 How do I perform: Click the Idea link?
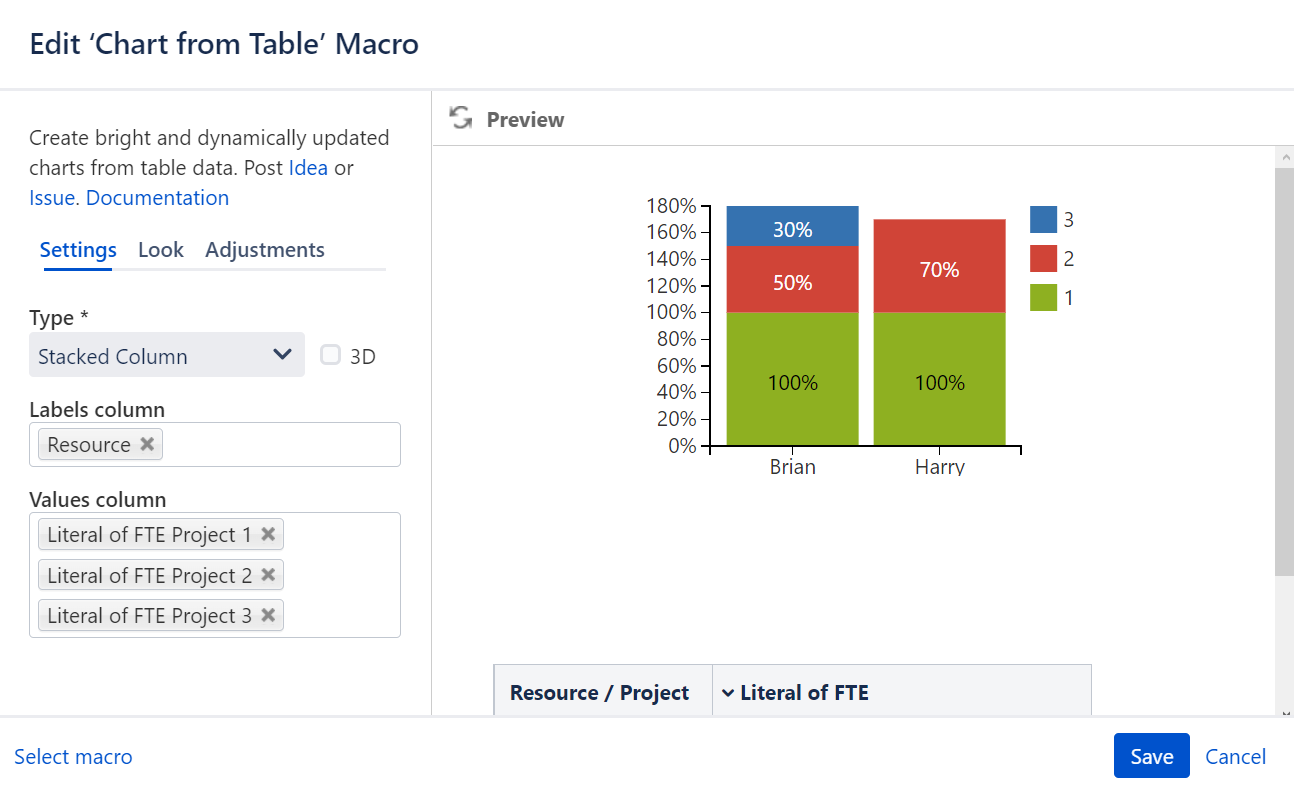[x=308, y=168]
